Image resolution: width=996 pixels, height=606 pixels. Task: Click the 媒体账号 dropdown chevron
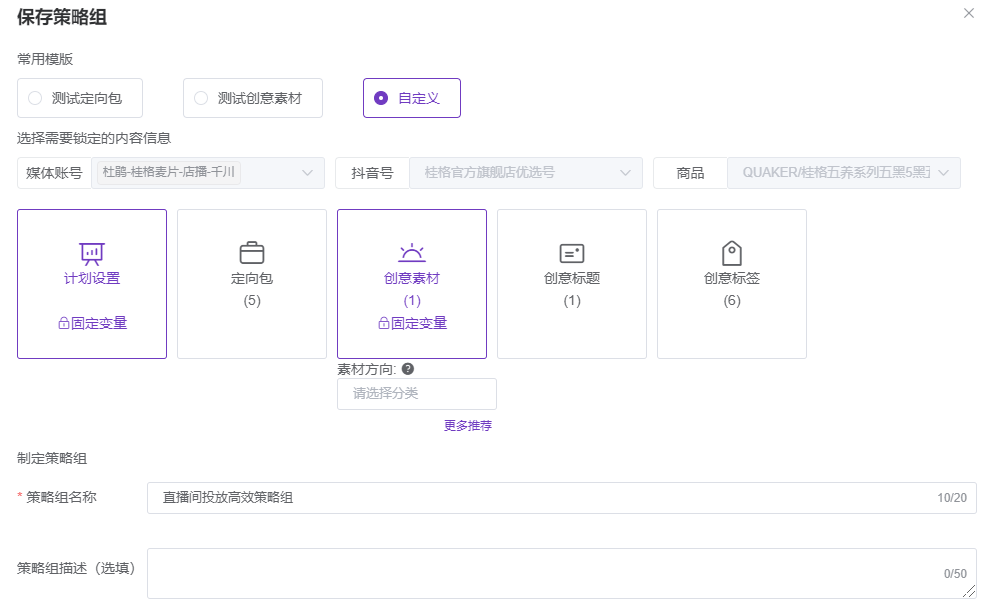(x=307, y=173)
